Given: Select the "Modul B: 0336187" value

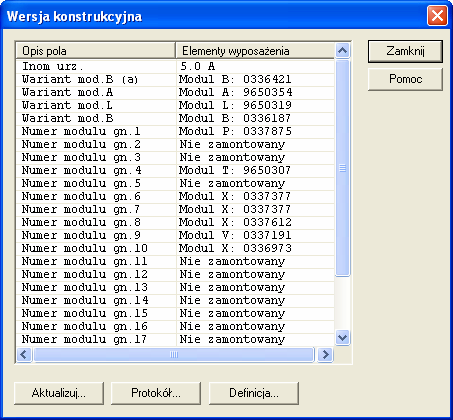Looking at the screenshot, I should 255,118.
